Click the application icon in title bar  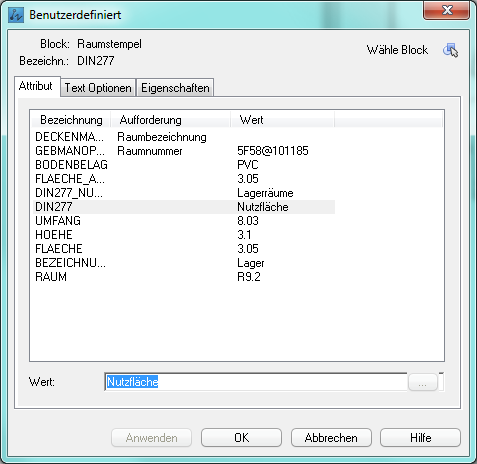16,15
